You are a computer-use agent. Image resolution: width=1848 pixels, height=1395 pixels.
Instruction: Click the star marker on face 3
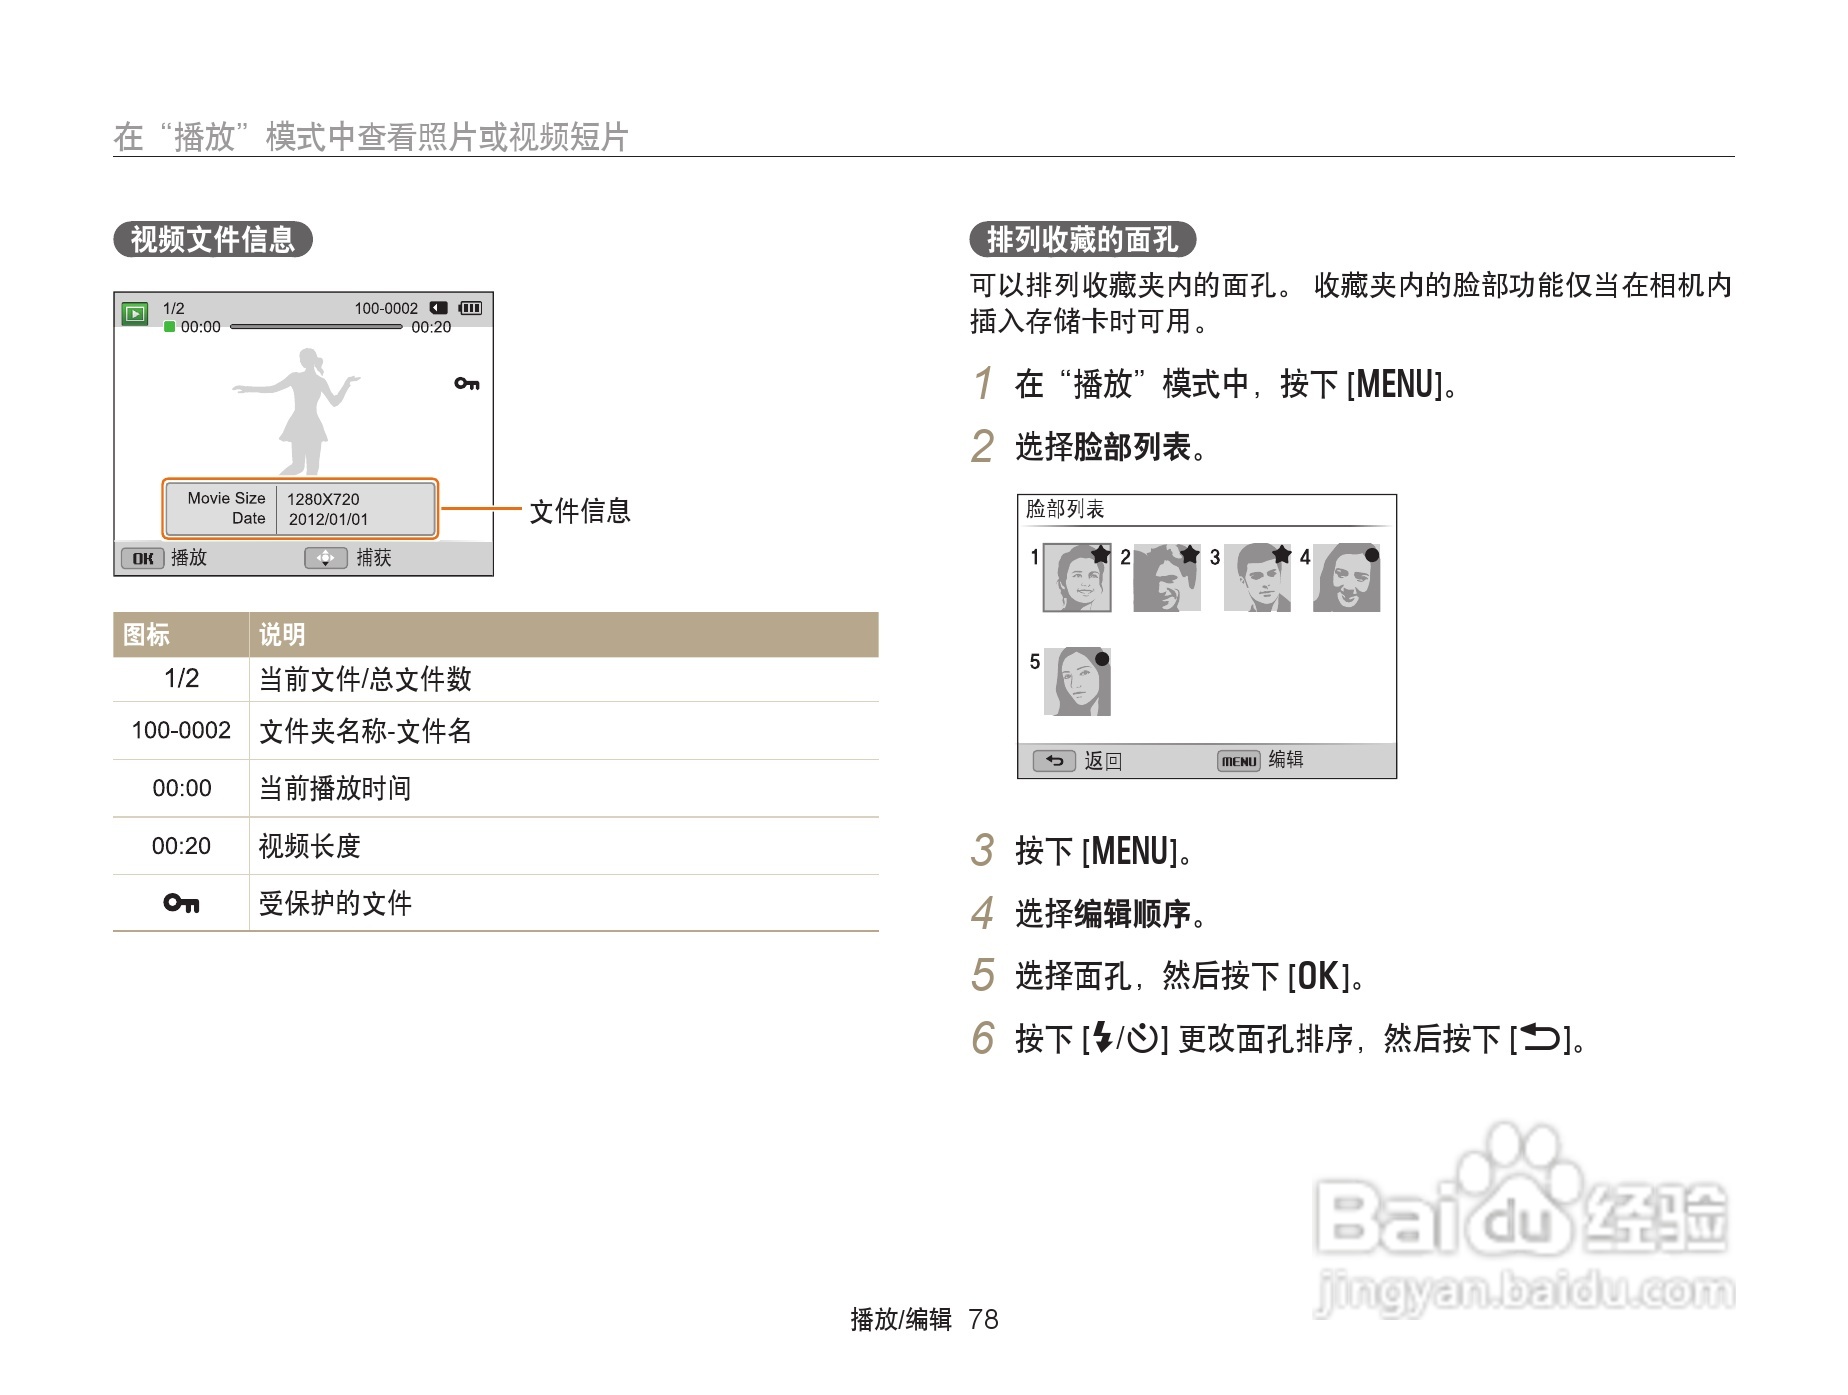(1281, 554)
